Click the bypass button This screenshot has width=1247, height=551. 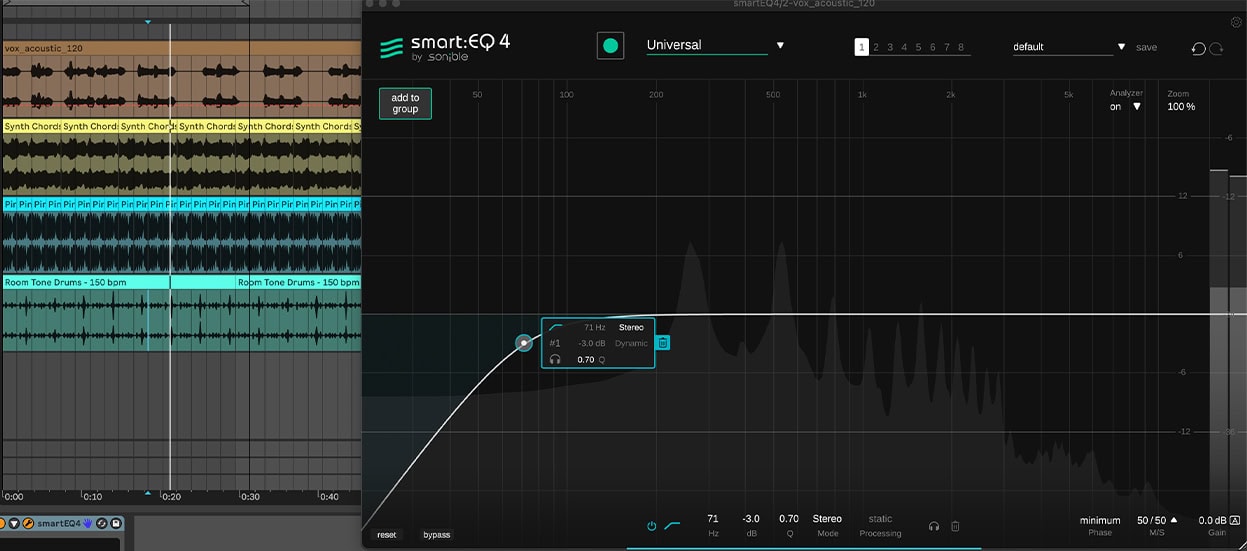click(x=437, y=535)
